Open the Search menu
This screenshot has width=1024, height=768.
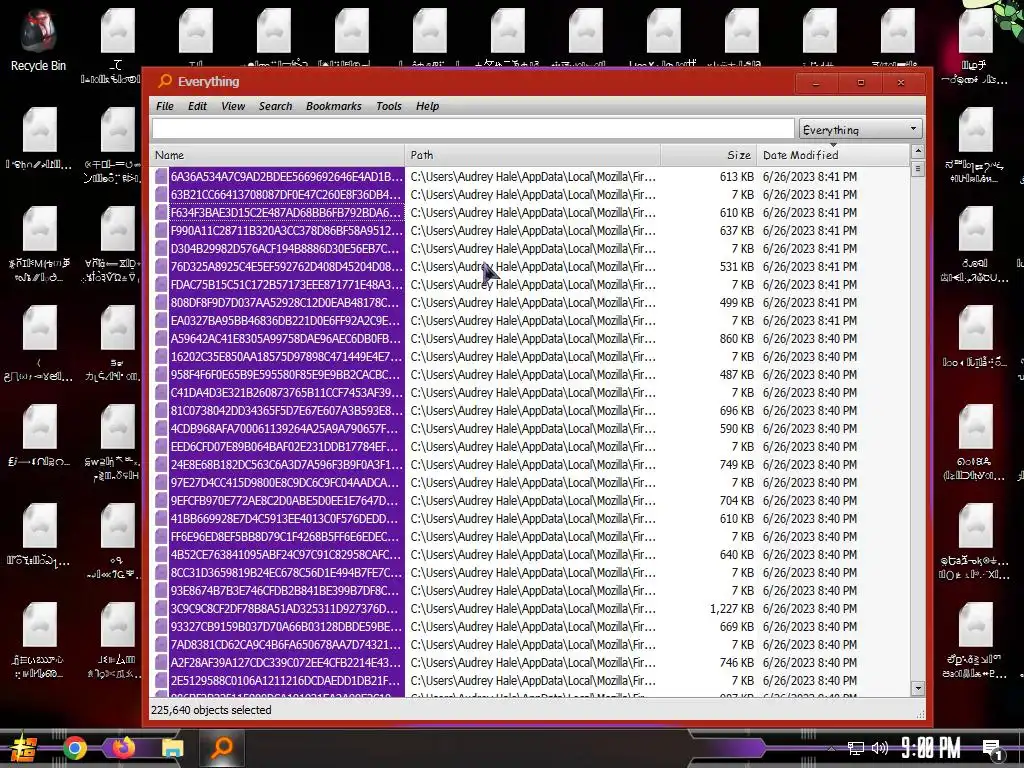275,106
